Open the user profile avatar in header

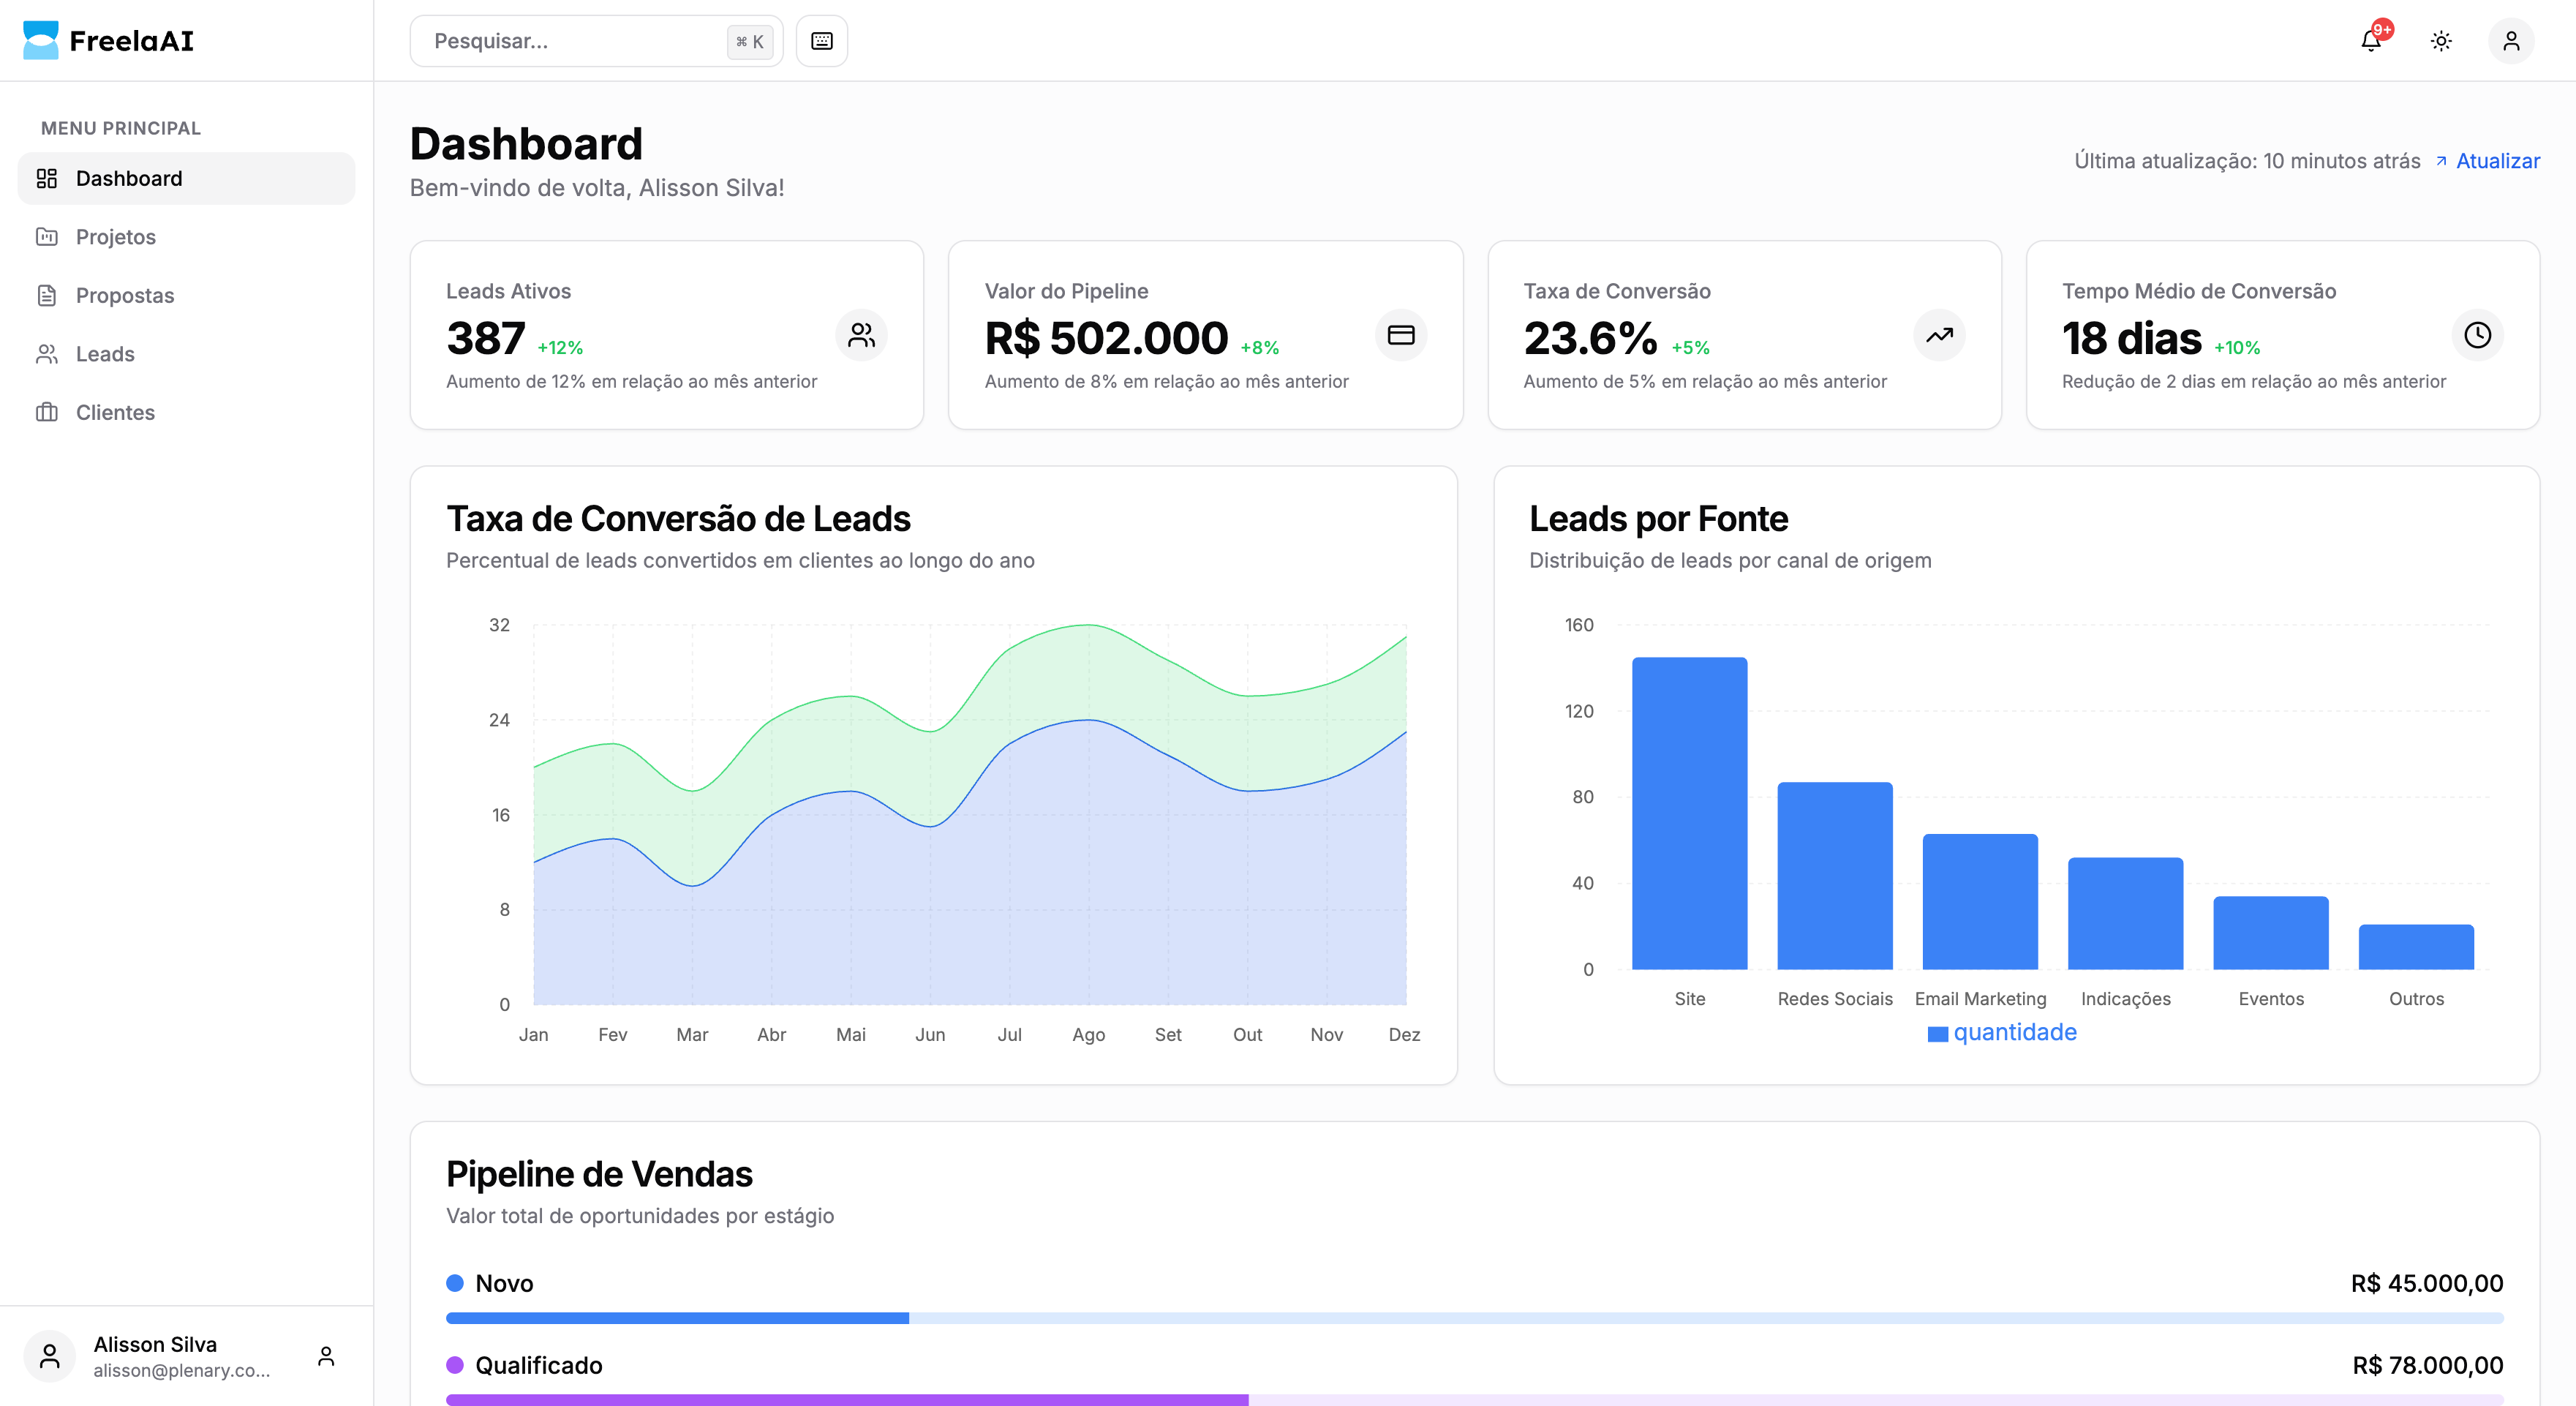pos(2510,41)
